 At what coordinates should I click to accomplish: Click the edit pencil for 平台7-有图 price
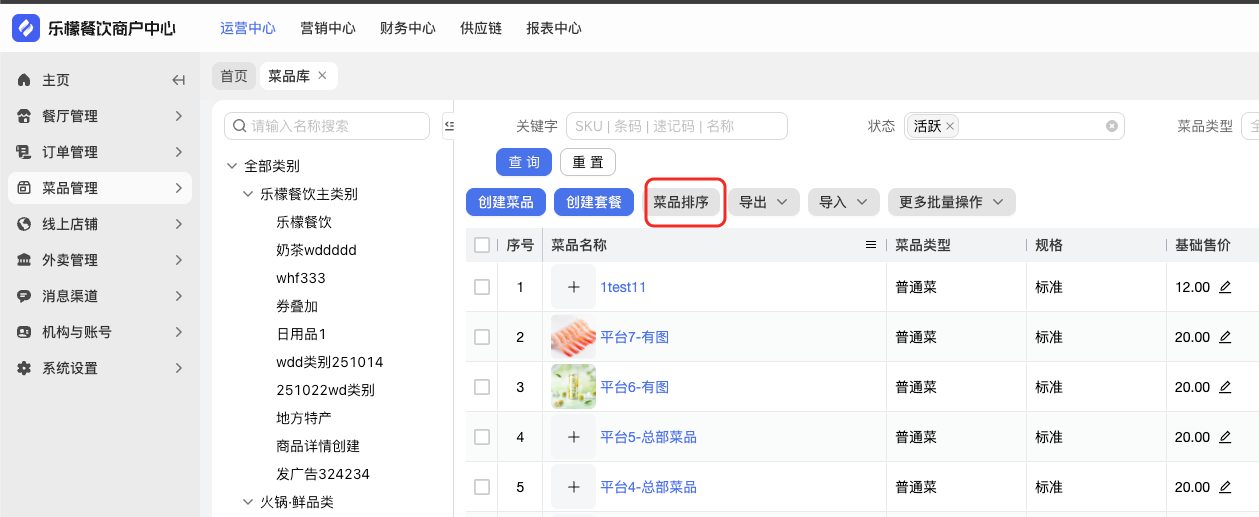point(1225,337)
